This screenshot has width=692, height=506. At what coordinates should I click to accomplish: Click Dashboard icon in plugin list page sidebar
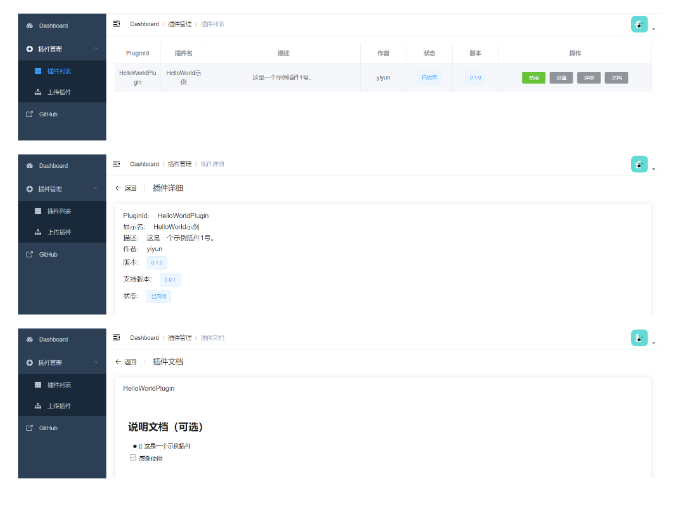[x=30, y=26]
